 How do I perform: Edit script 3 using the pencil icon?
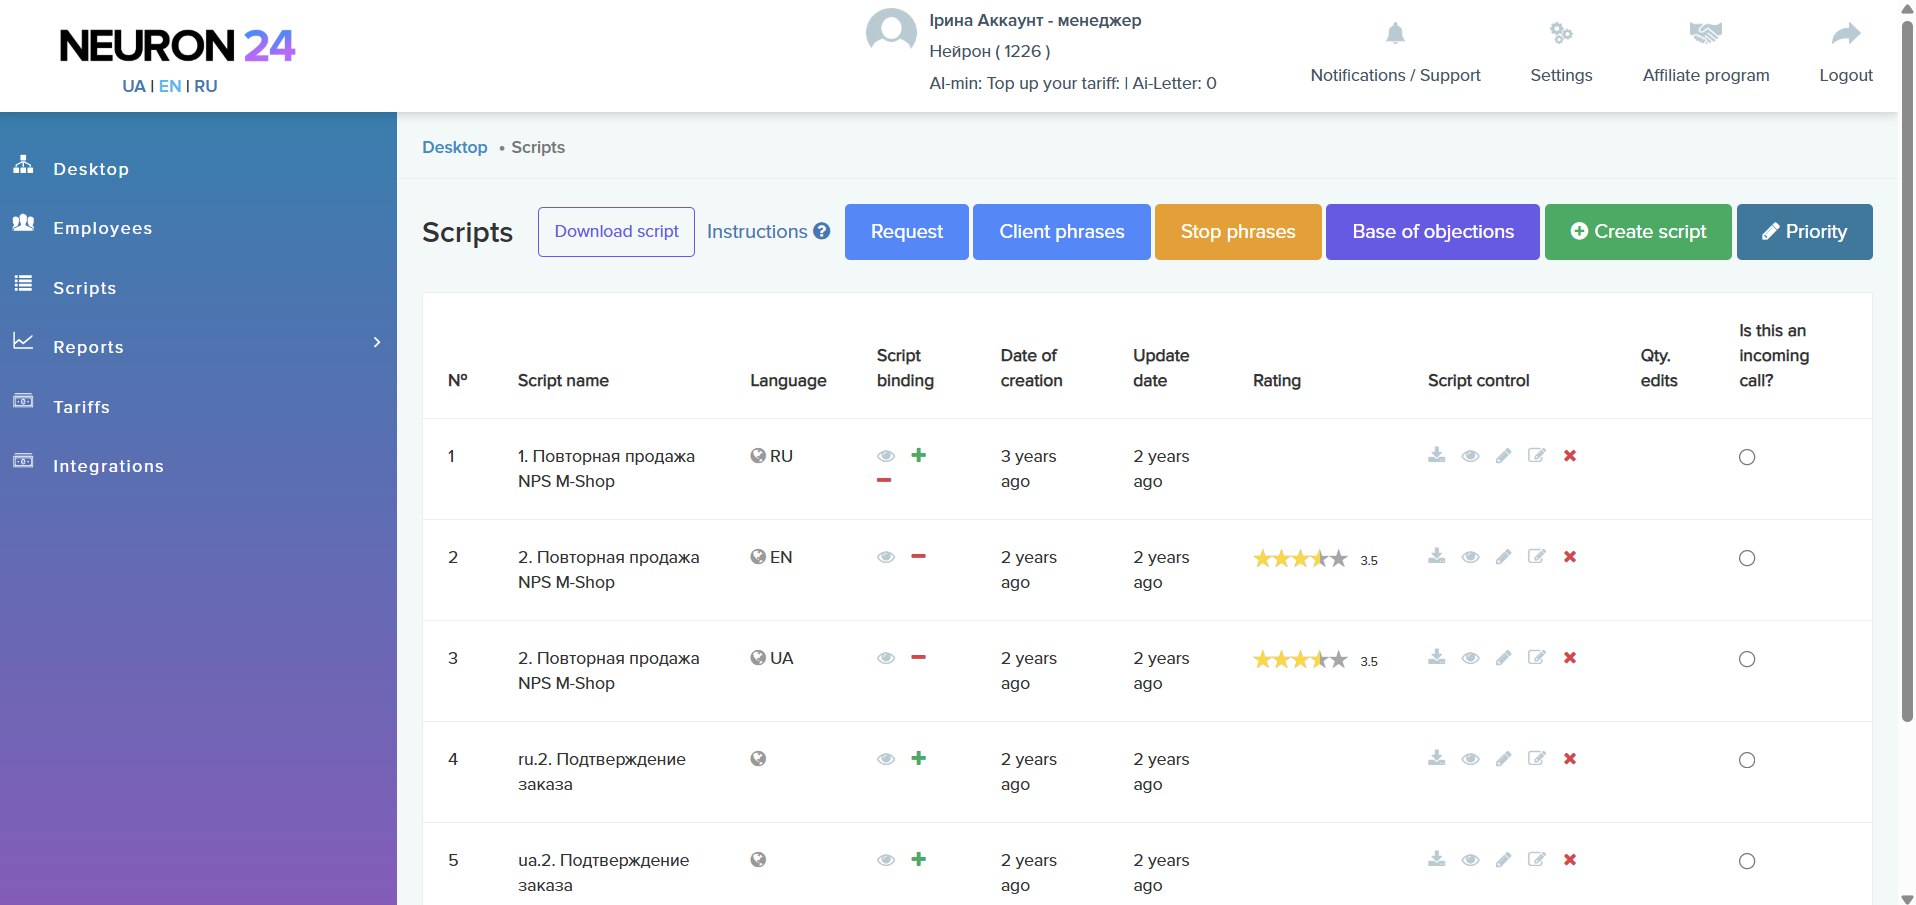pos(1503,658)
